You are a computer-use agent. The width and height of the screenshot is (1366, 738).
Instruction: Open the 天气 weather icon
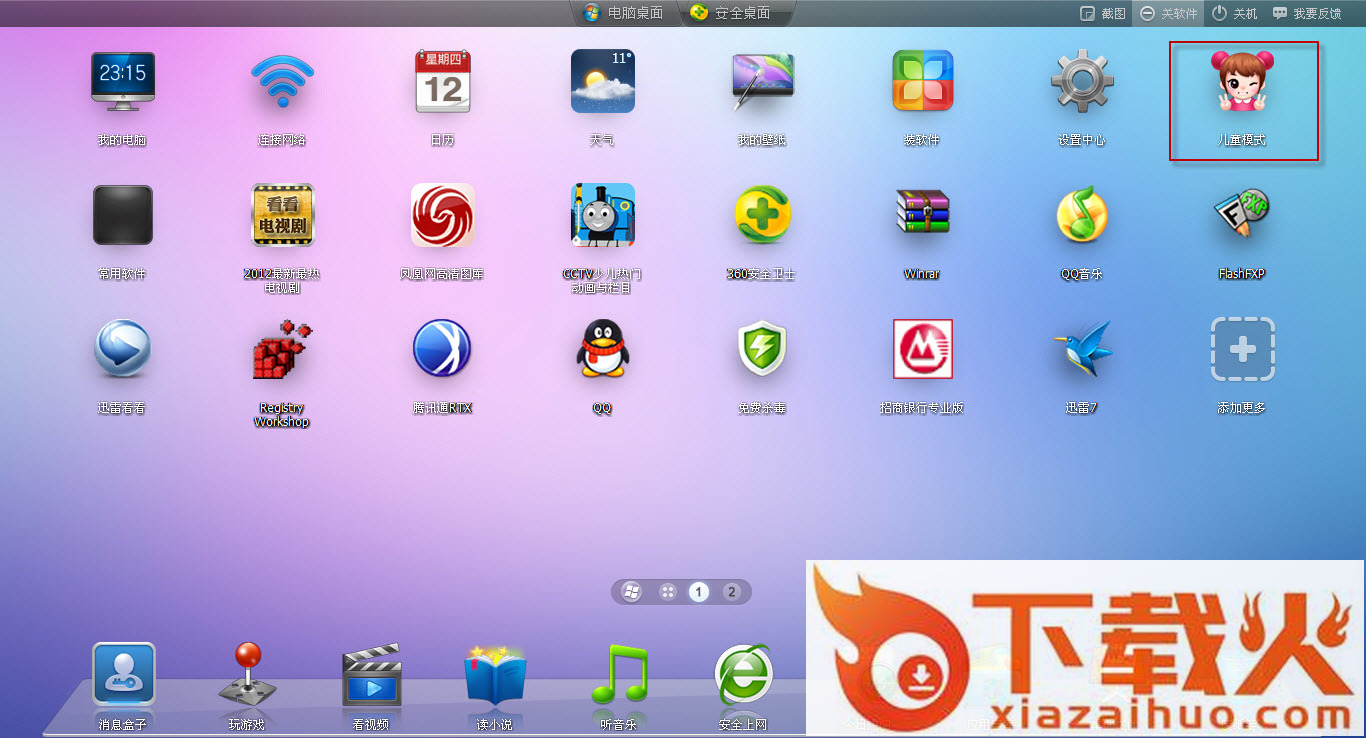click(602, 81)
